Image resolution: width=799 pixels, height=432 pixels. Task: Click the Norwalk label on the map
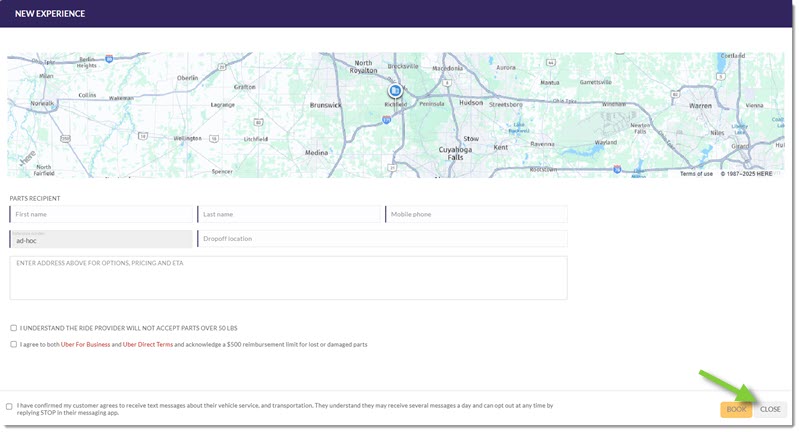pyautogui.click(x=42, y=103)
